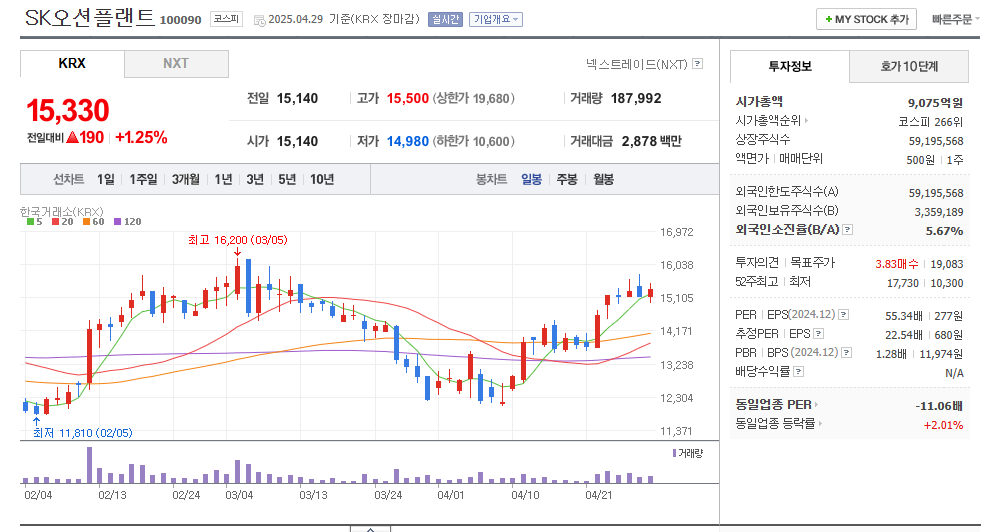Open the 빠른주문 dropdown
Image resolution: width=987 pixels, height=532 pixels.
(x=955, y=20)
